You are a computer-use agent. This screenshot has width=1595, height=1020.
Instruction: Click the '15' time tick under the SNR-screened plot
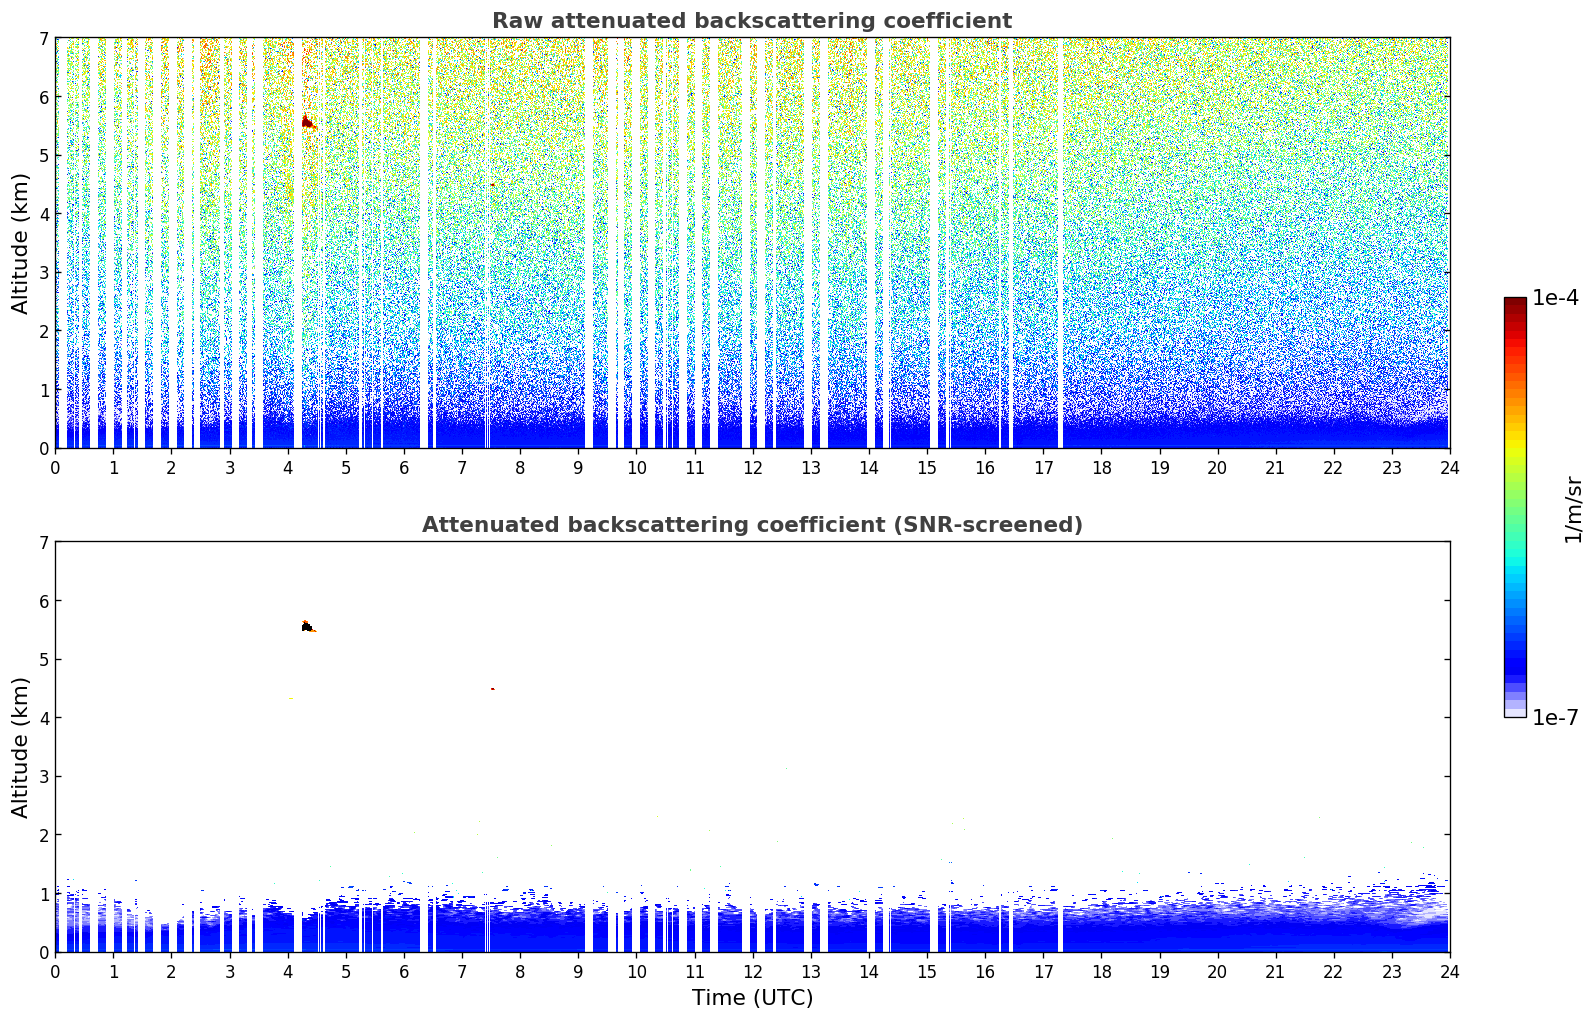tap(927, 971)
